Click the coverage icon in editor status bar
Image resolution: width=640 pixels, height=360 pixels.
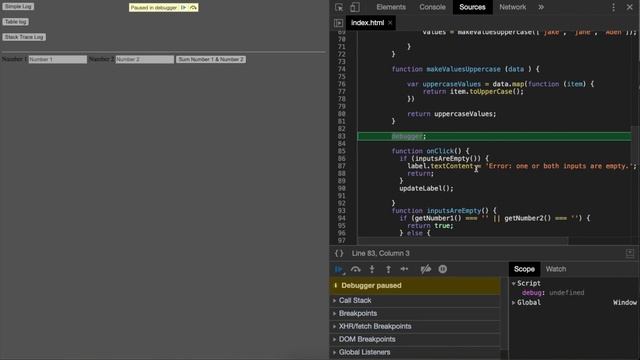pyautogui.click(x=630, y=253)
